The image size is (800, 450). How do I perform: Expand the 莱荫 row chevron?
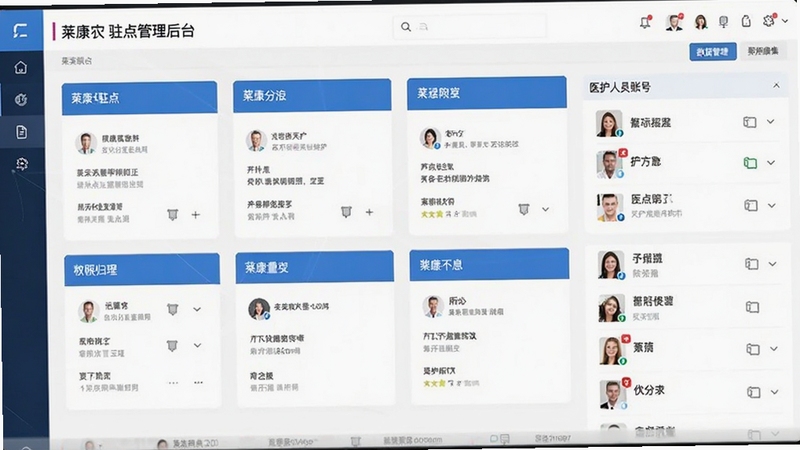tap(774, 349)
